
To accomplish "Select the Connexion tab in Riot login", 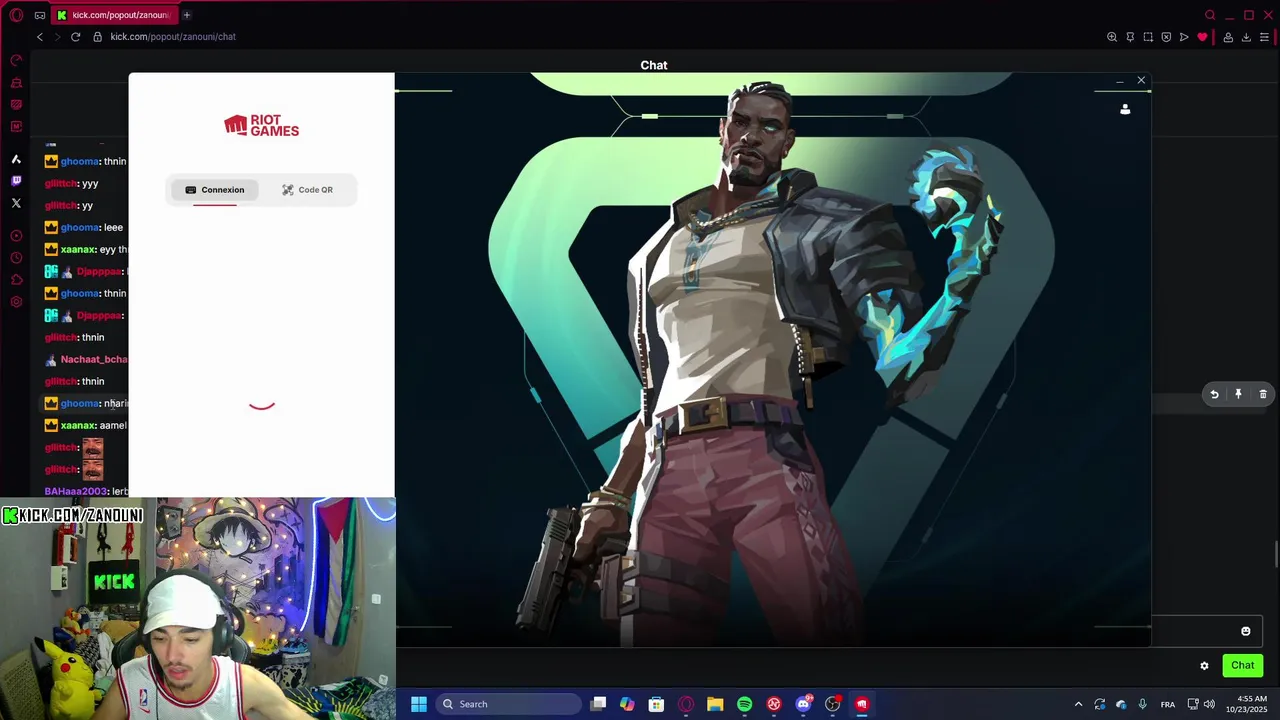I will [215, 190].
